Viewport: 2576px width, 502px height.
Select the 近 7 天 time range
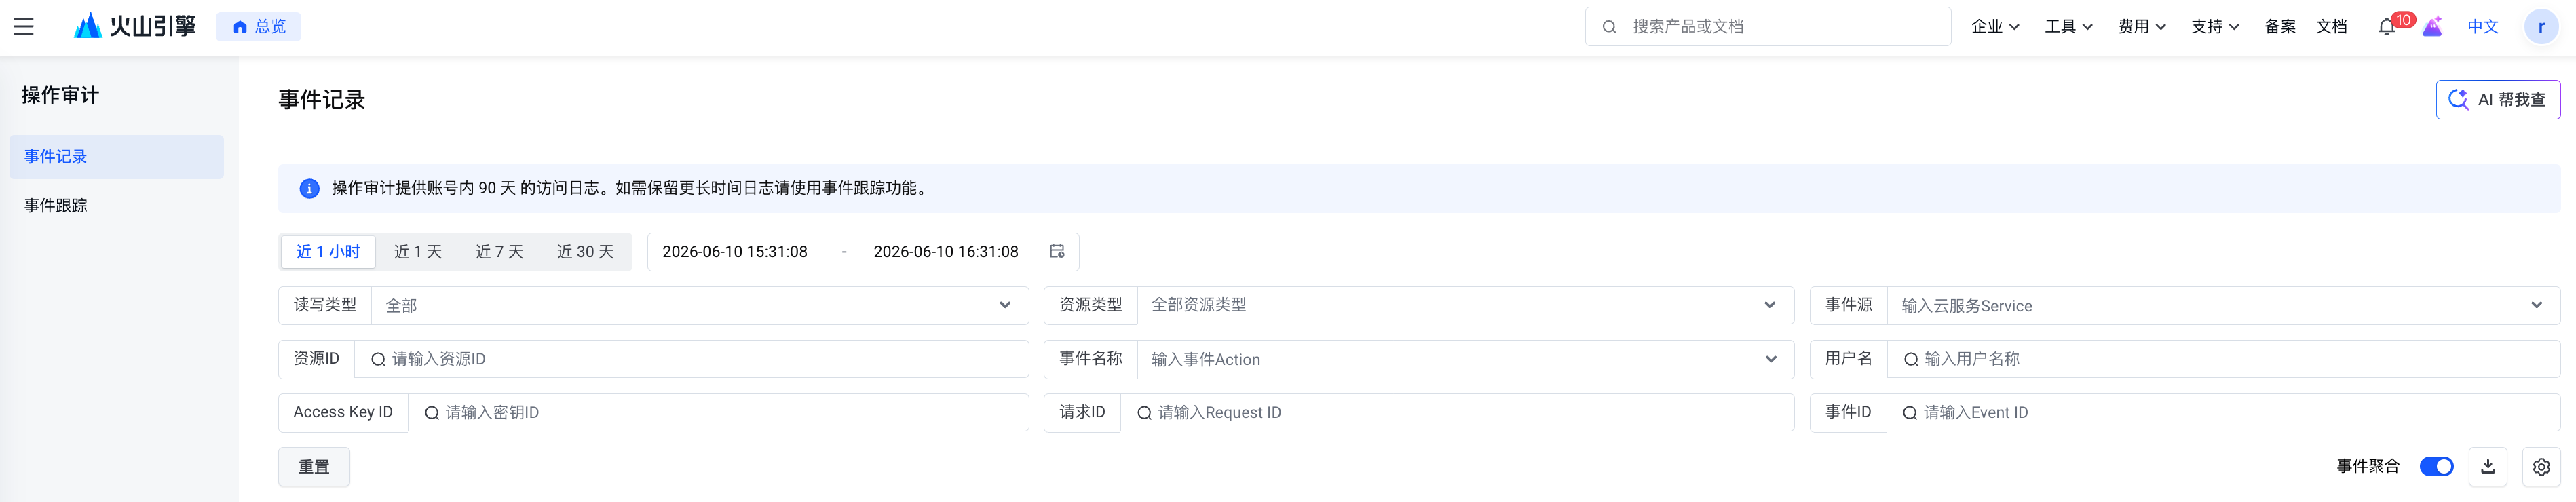[x=499, y=252]
